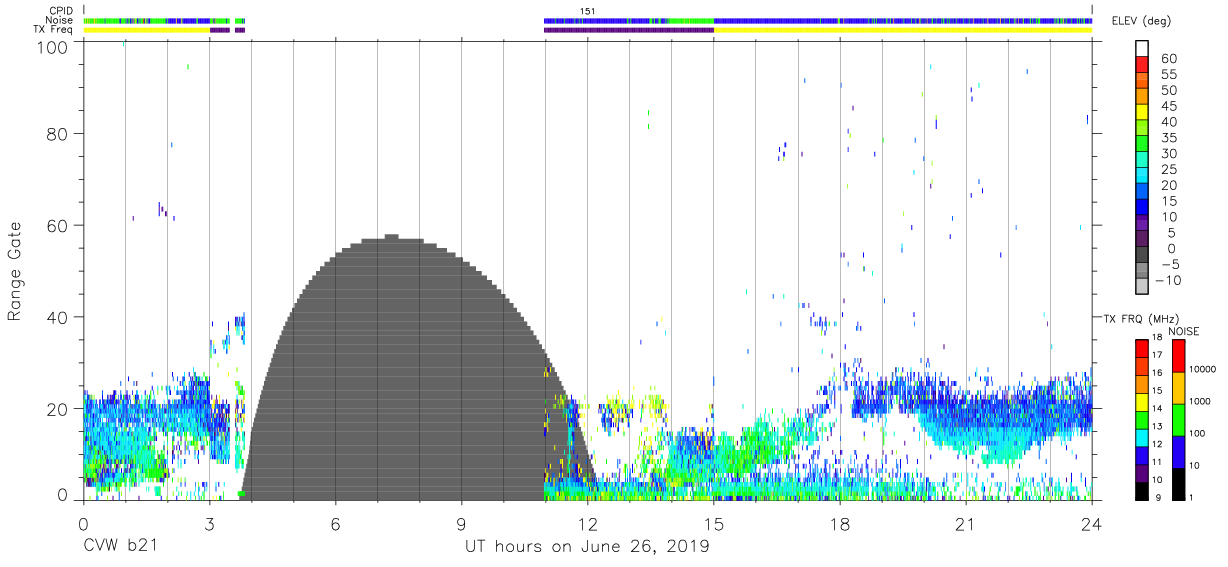Select the red 17–18 MHz TX FRQ swatch

(x=1142, y=348)
